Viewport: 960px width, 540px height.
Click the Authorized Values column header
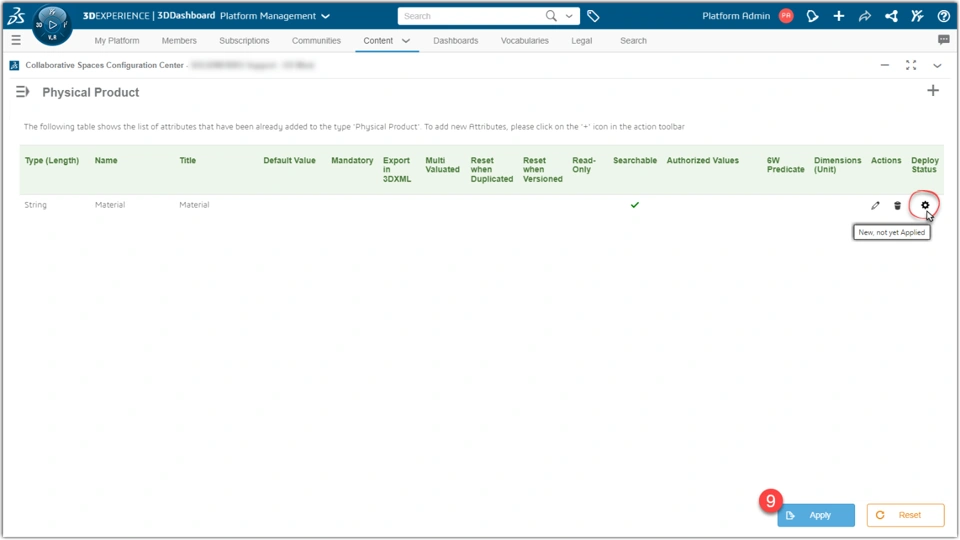click(703, 160)
